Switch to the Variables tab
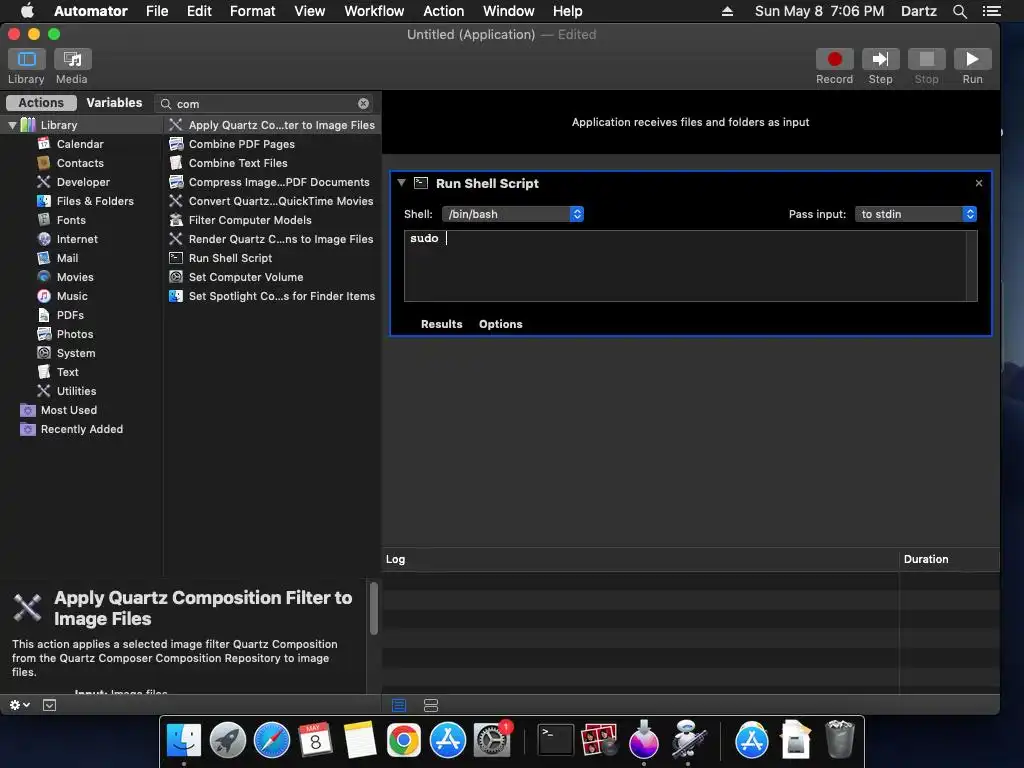 (114, 103)
